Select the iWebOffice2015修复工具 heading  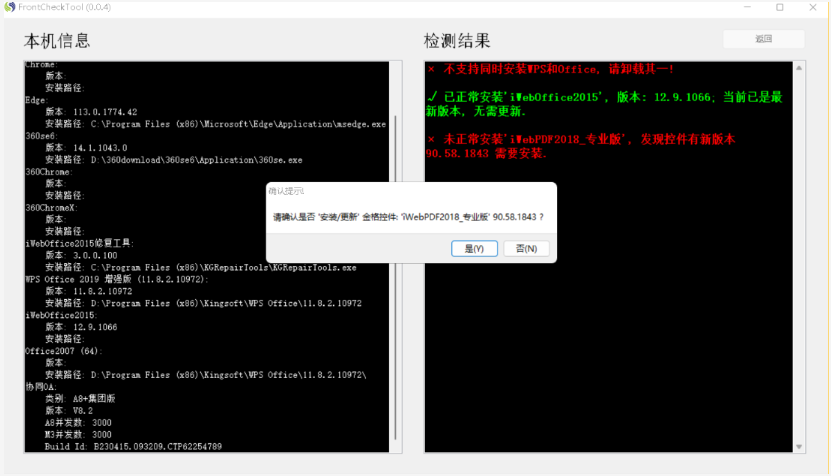(x=79, y=243)
